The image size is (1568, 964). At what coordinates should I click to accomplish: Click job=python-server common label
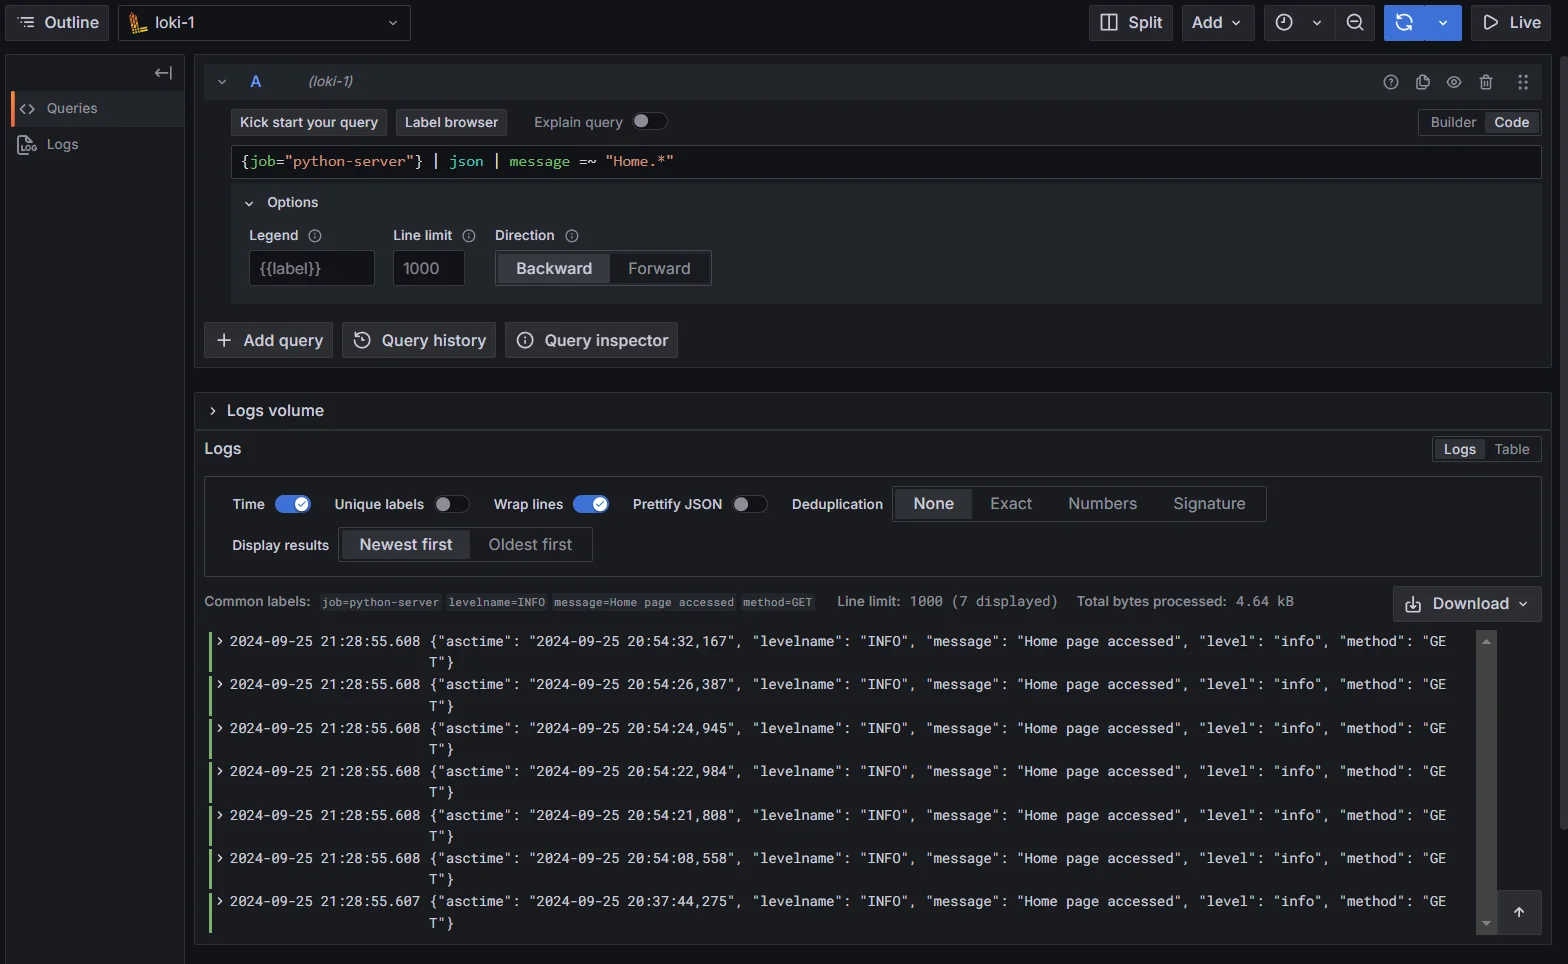(x=380, y=602)
